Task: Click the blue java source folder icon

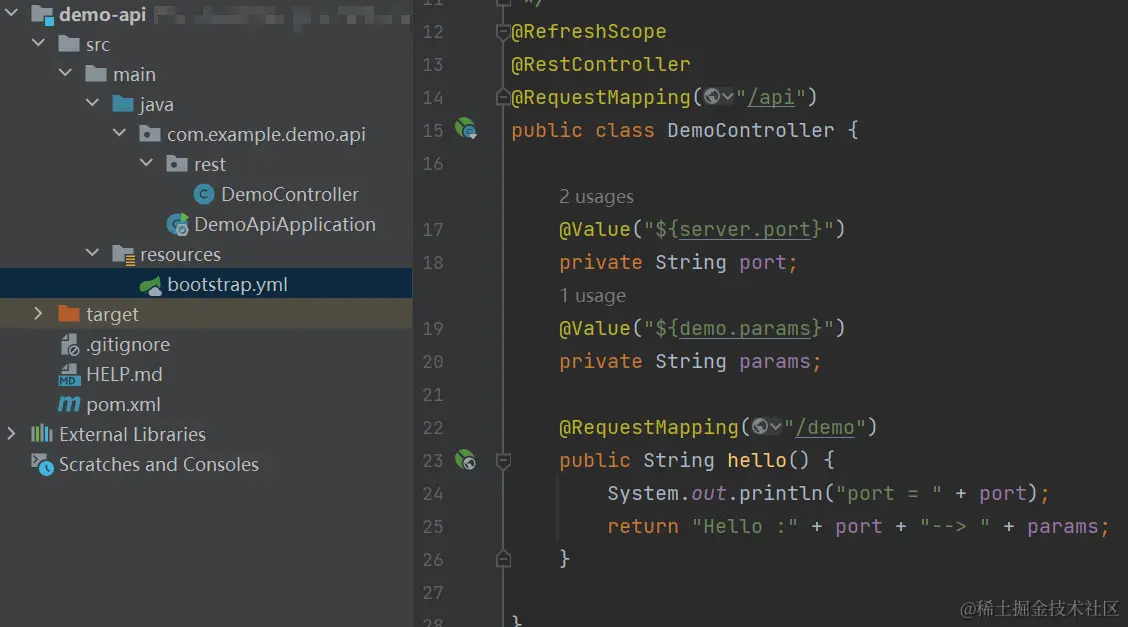Action: [x=123, y=104]
